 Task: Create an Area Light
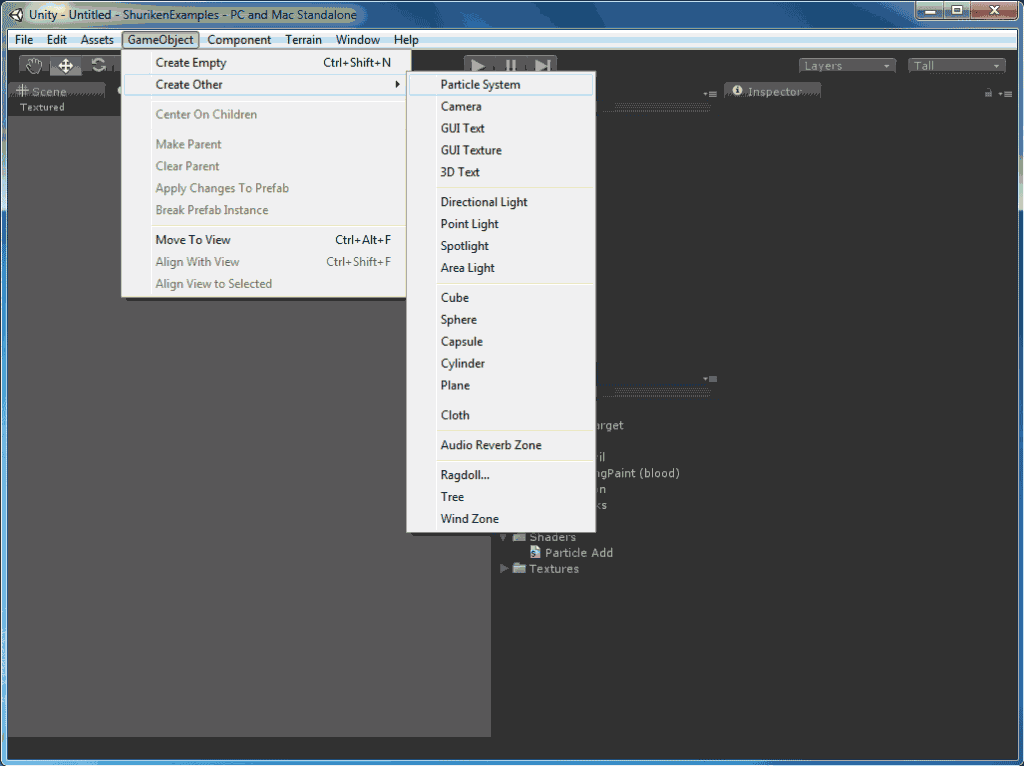(501, 268)
